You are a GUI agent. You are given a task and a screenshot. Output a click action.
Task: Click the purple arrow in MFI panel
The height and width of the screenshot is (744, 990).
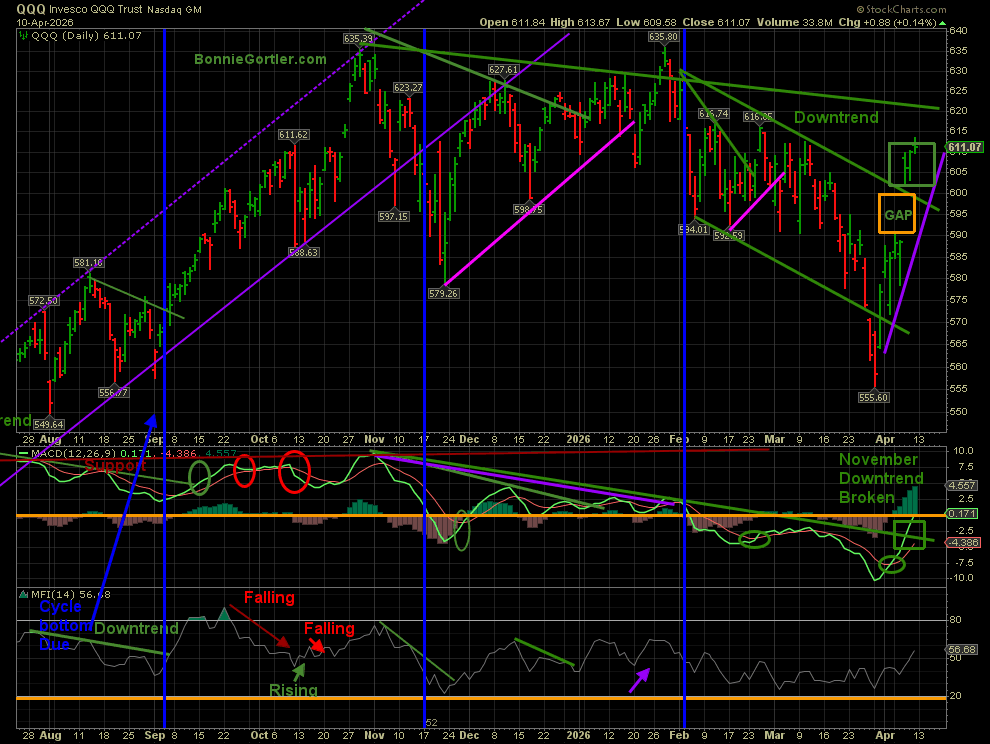[638, 679]
